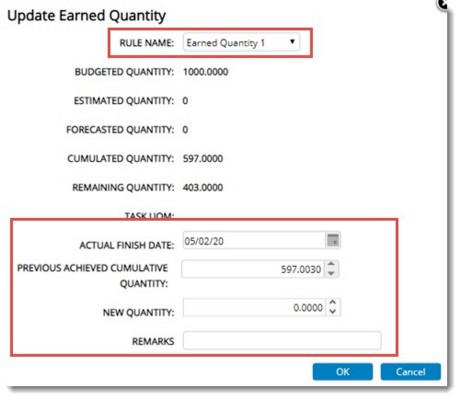Increment New Quantity using the up arrow

click(333, 303)
